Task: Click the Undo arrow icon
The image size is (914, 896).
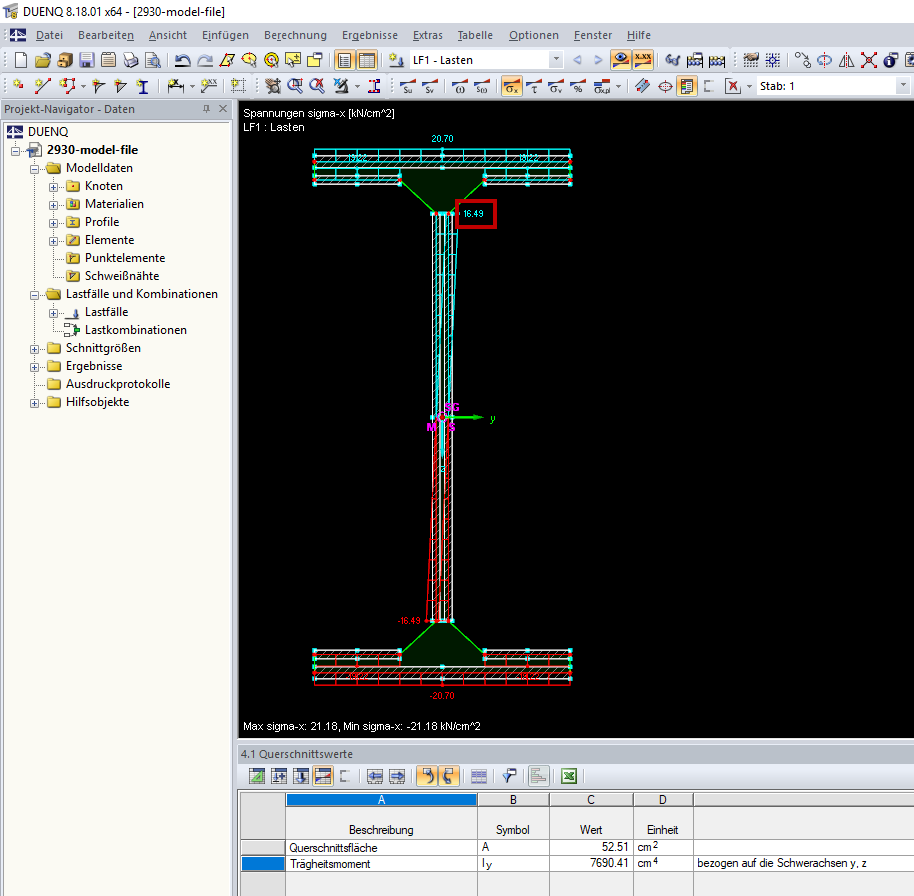Action: [182, 60]
